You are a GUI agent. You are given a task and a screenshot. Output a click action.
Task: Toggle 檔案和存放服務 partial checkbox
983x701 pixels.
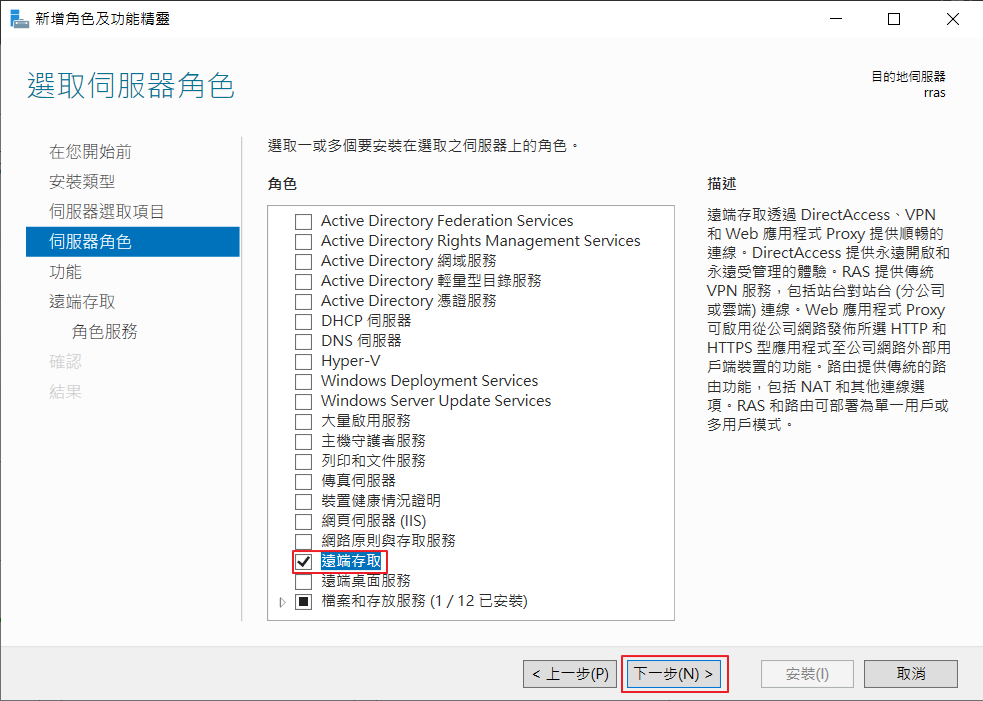[x=303, y=602]
